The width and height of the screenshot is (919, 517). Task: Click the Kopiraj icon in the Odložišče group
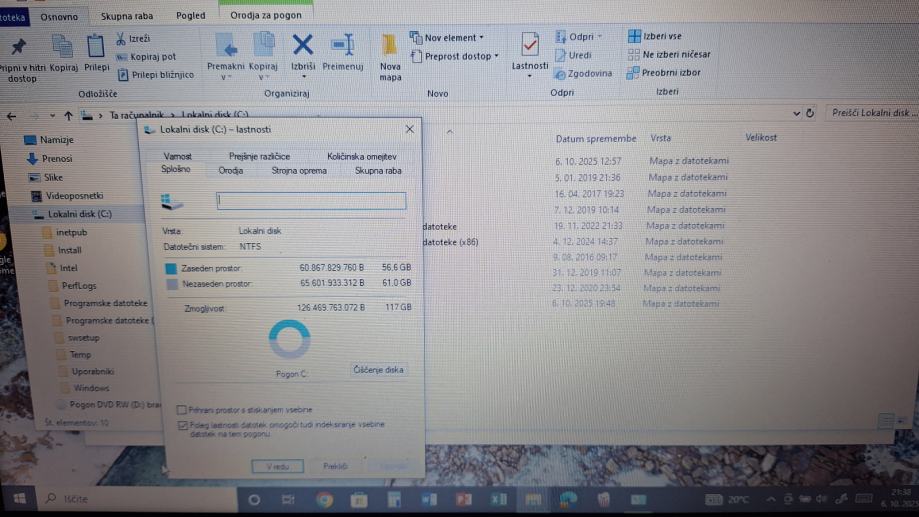coord(63,46)
